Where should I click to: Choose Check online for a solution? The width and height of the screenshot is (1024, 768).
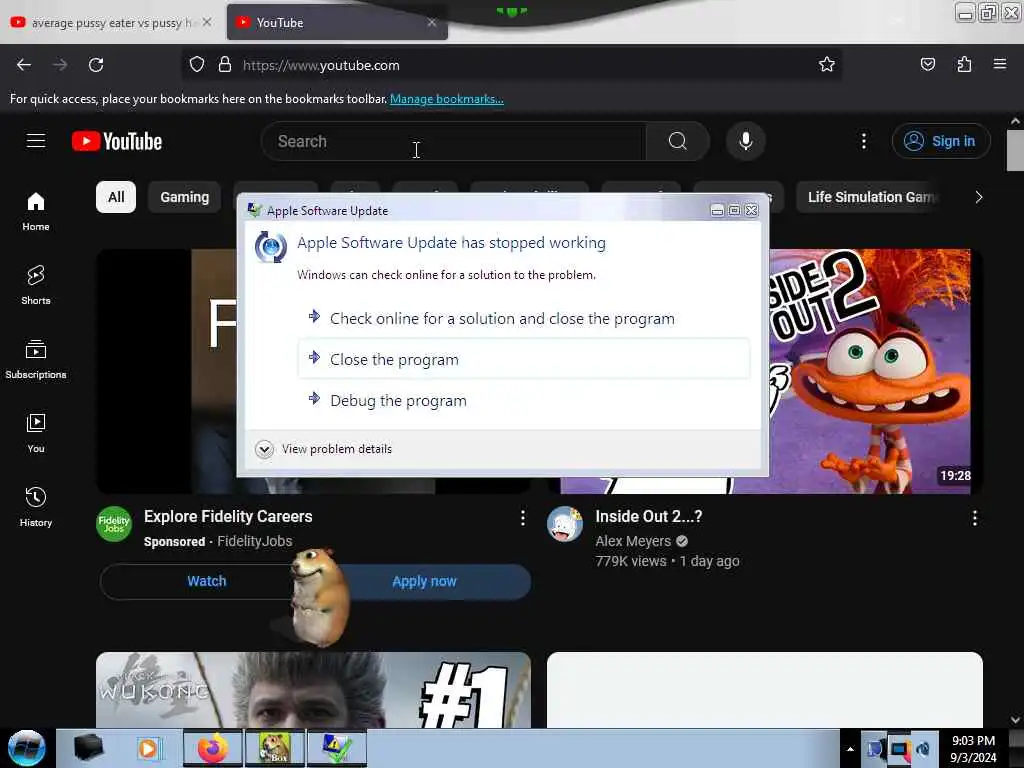tap(524, 319)
